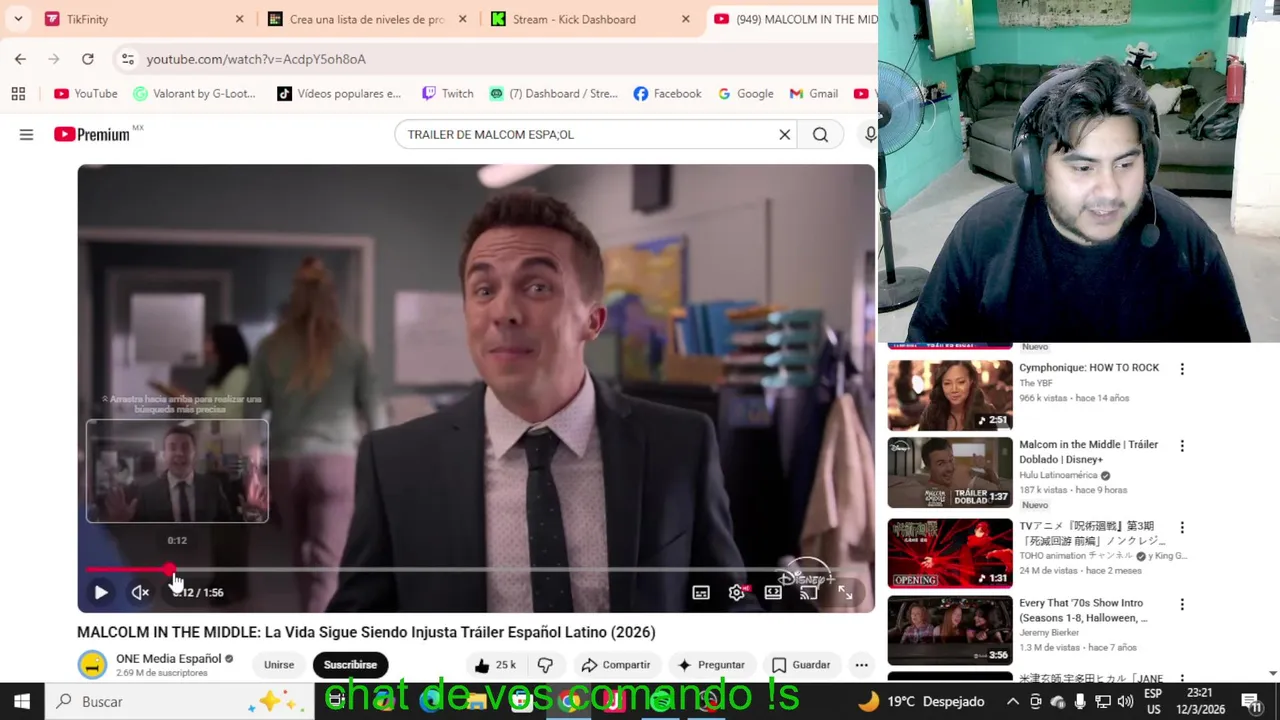
Task: Play the paused Malcolm trailer
Action: pyautogui.click(x=101, y=593)
